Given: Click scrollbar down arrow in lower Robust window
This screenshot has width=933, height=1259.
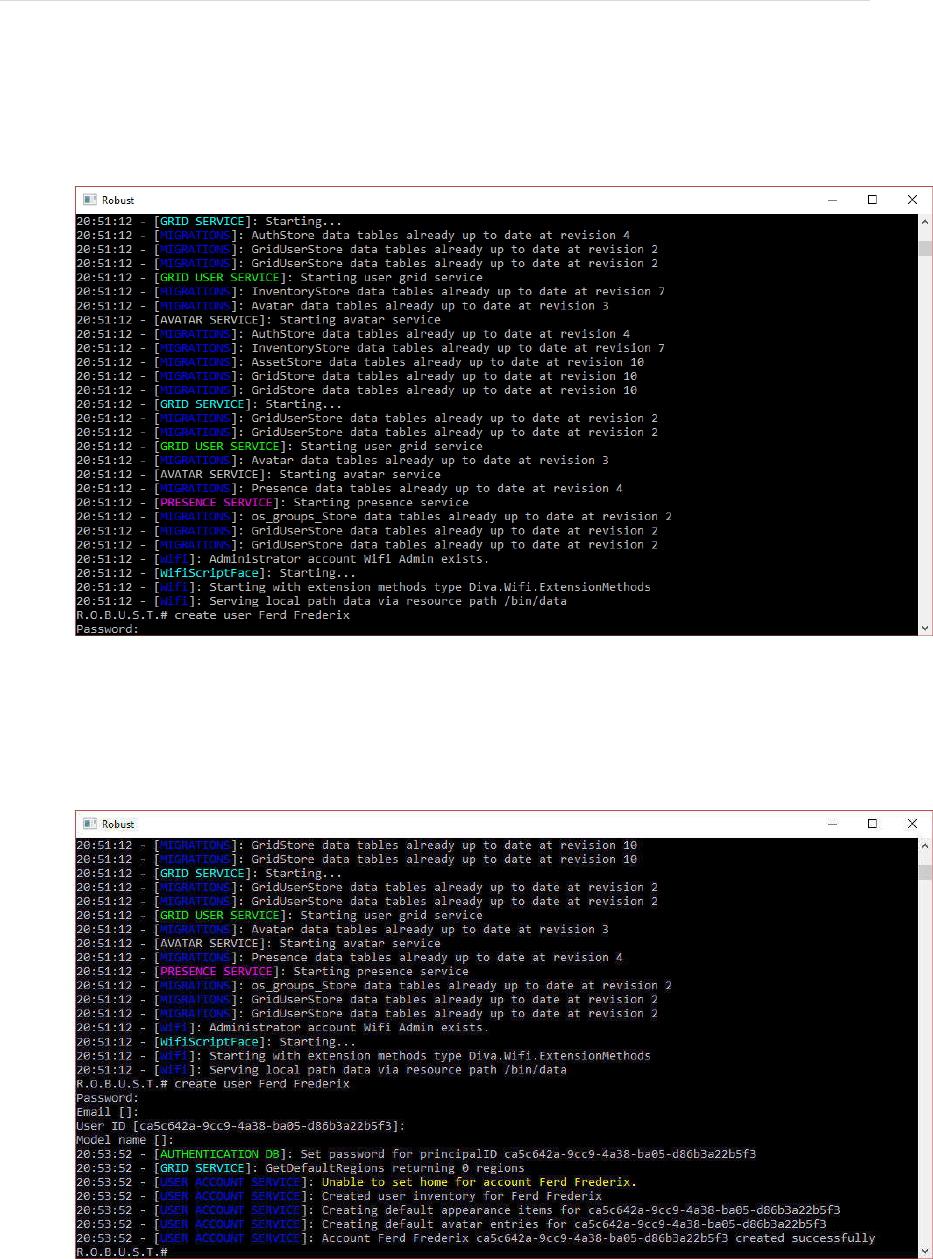Looking at the screenshot, I should click(x=925, y=1250).
